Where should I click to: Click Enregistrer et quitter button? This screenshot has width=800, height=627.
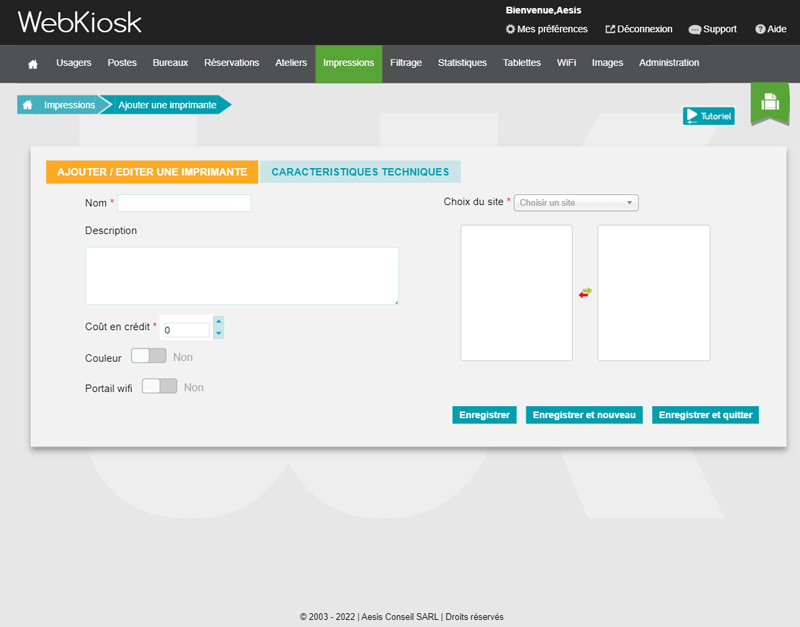705,415
